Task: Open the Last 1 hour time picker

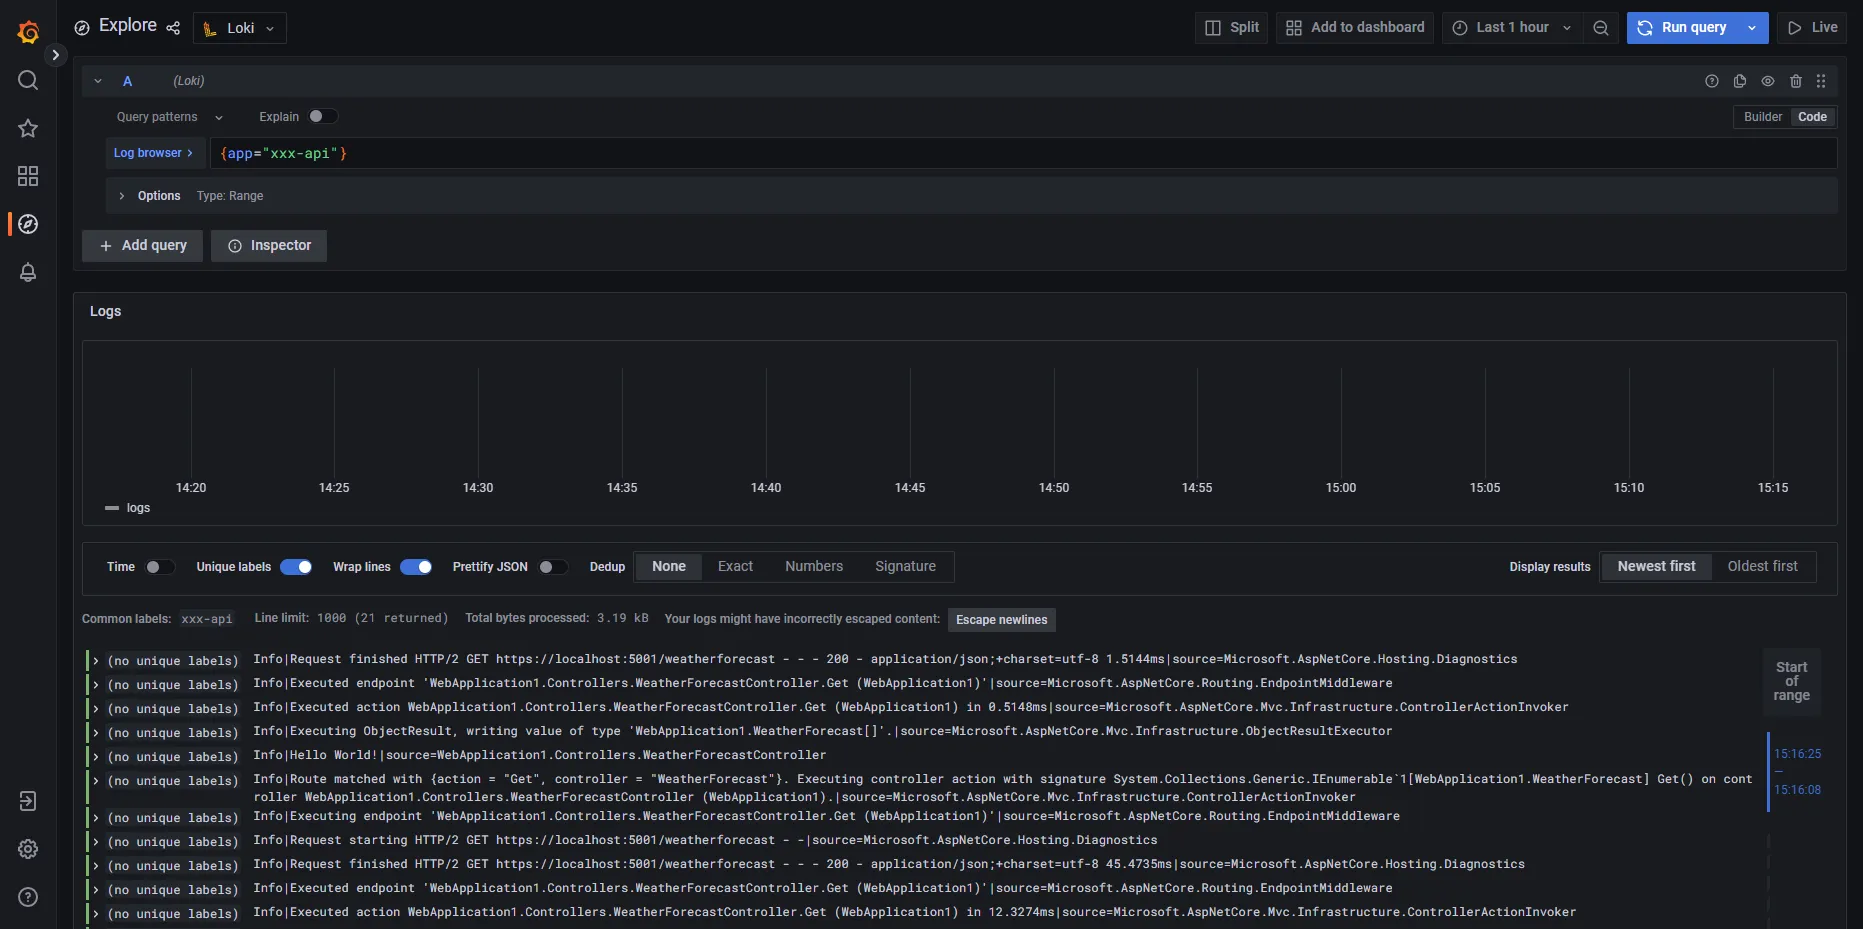Action: 1512,28
